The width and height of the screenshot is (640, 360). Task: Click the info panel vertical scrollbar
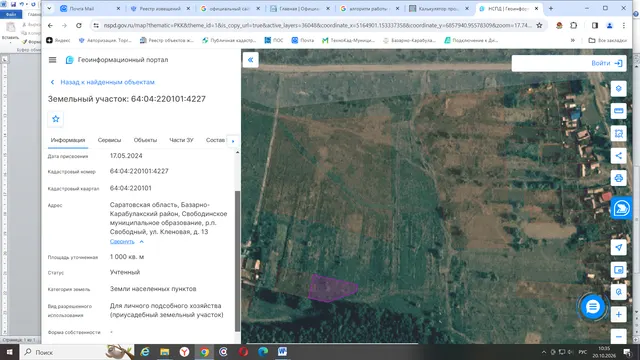click(x=238, y=261)
